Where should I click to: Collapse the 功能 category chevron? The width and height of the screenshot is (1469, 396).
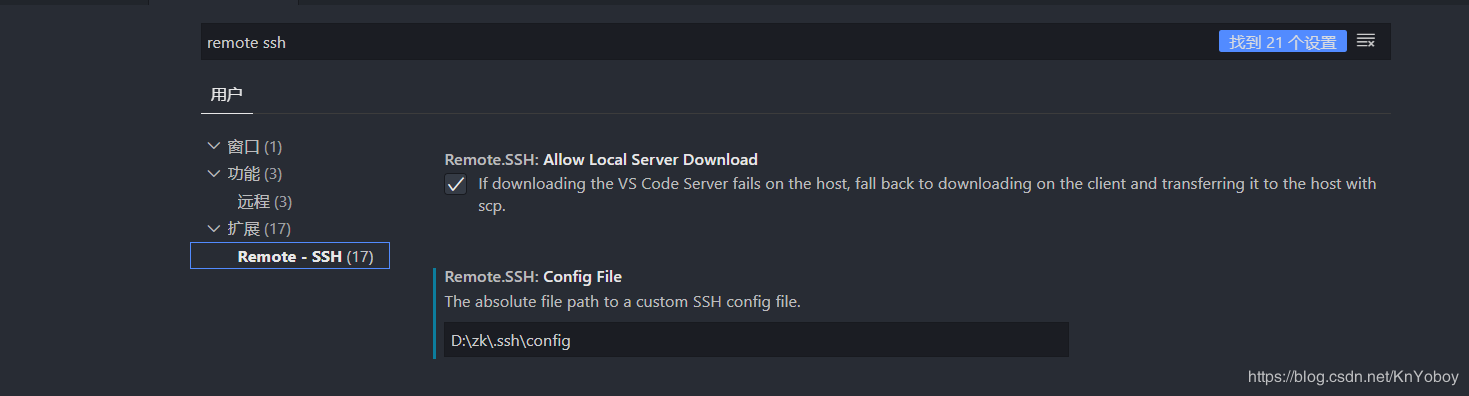click(x=213, y=173)
